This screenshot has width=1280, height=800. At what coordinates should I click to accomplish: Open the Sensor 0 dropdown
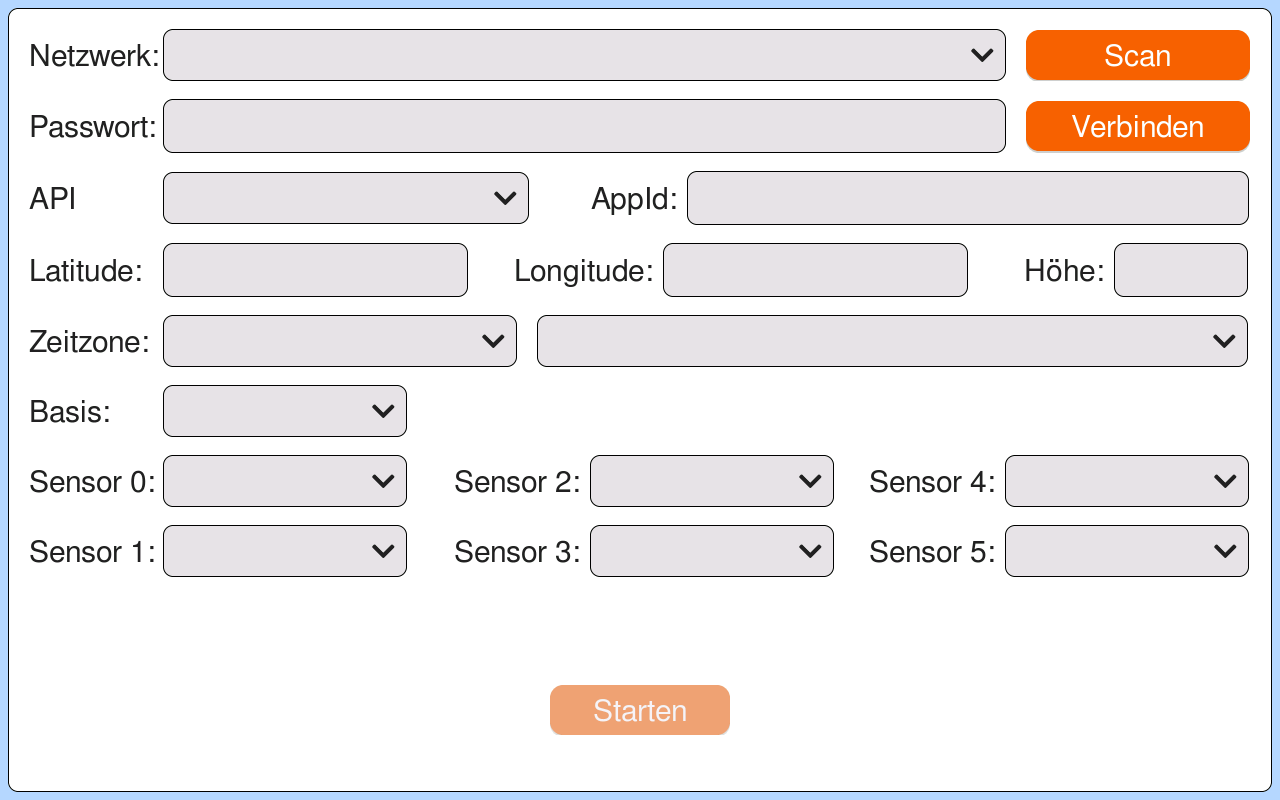285,481
